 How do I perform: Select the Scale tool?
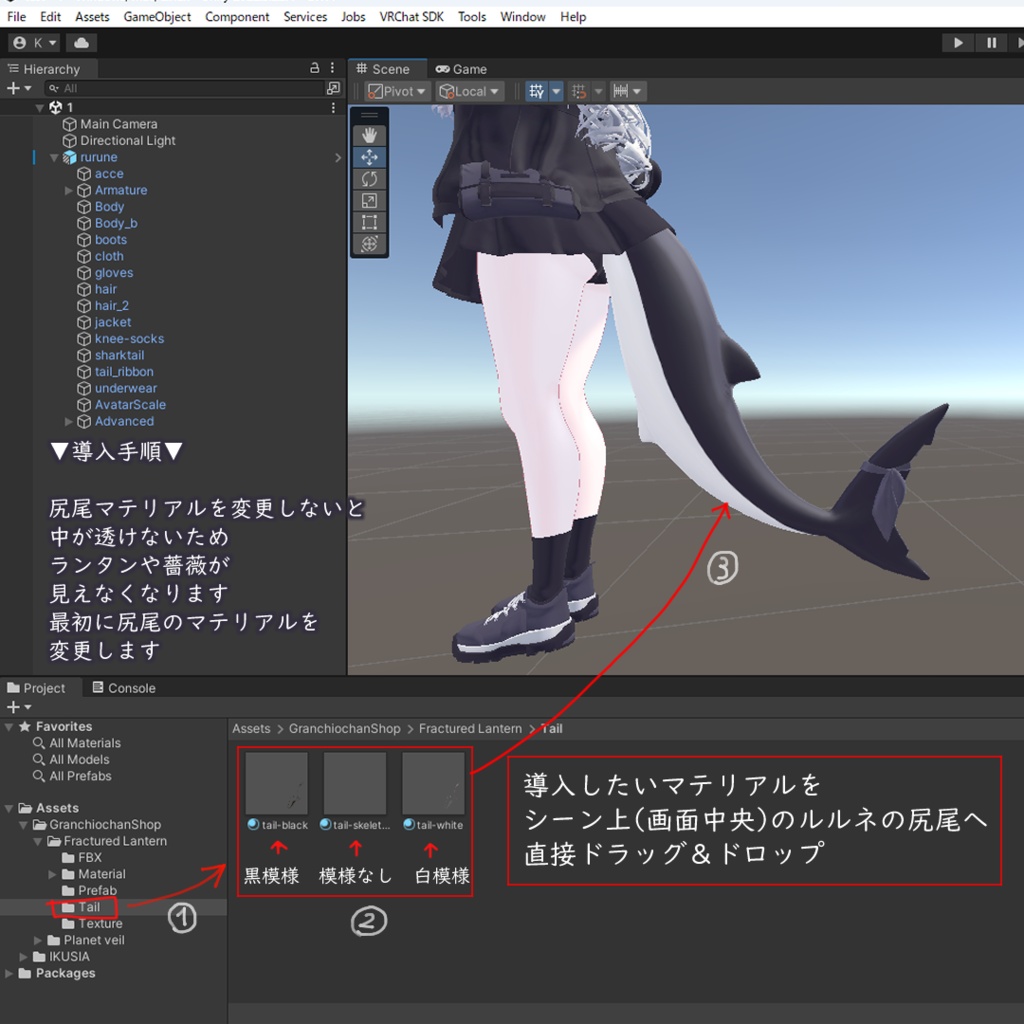tap(369, 200)
